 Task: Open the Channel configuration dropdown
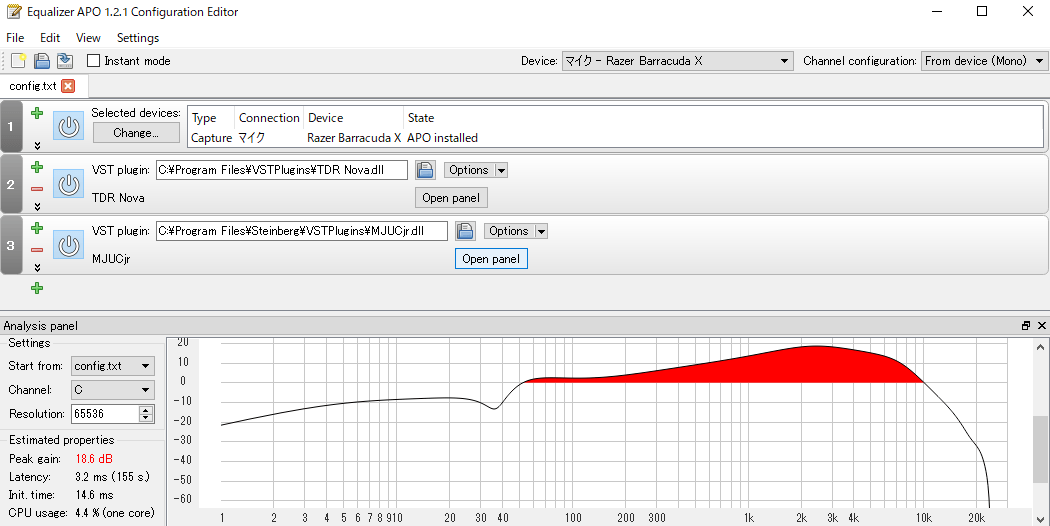[x=984, y=61]
